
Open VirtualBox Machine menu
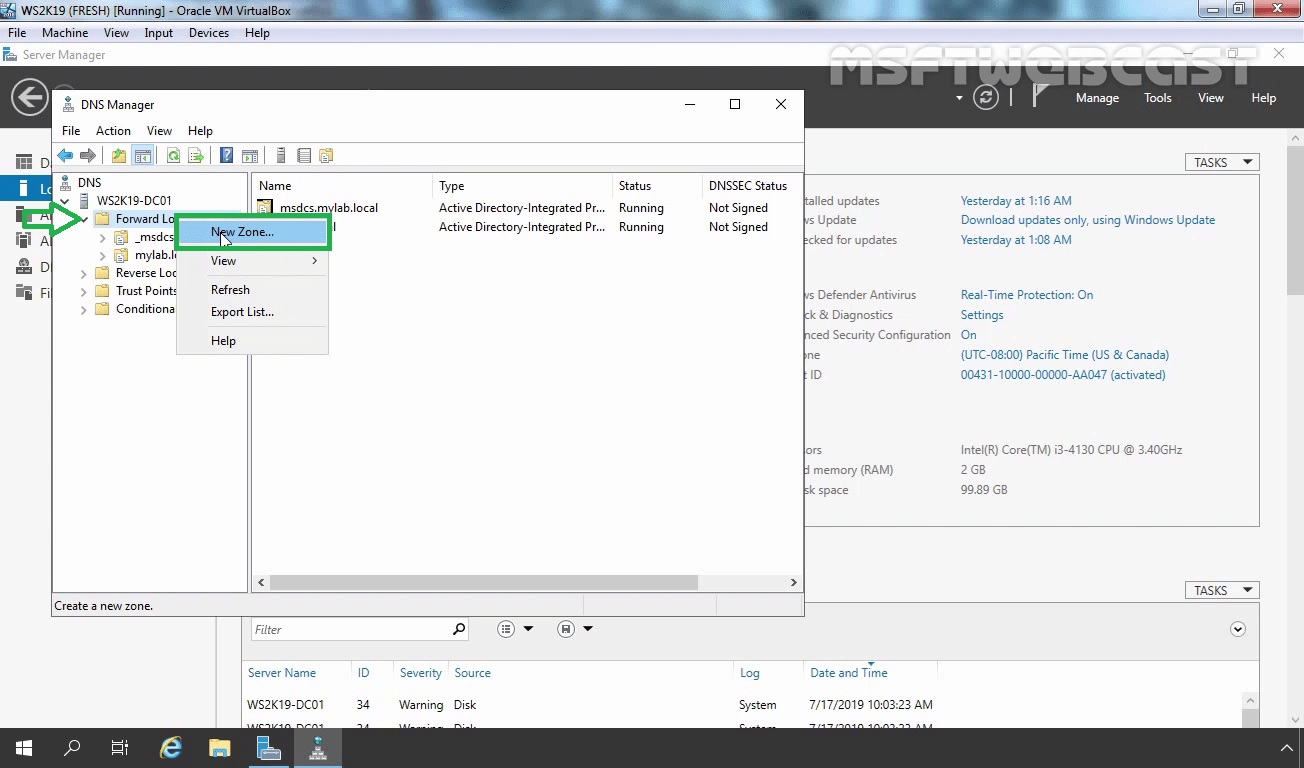pos(65,33)
